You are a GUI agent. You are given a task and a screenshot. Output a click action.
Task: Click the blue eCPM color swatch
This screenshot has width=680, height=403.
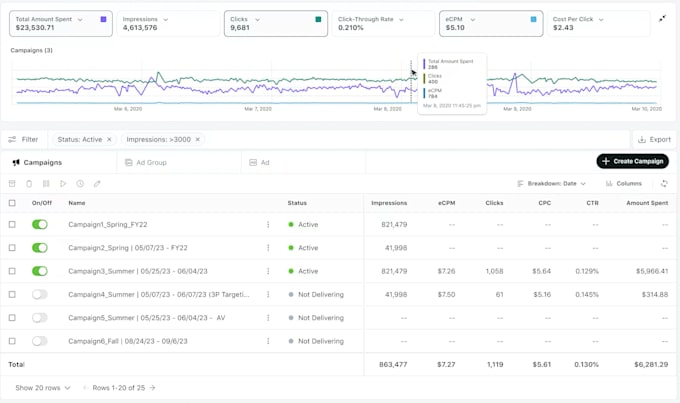pyautogui.click(x=534, y=19)
